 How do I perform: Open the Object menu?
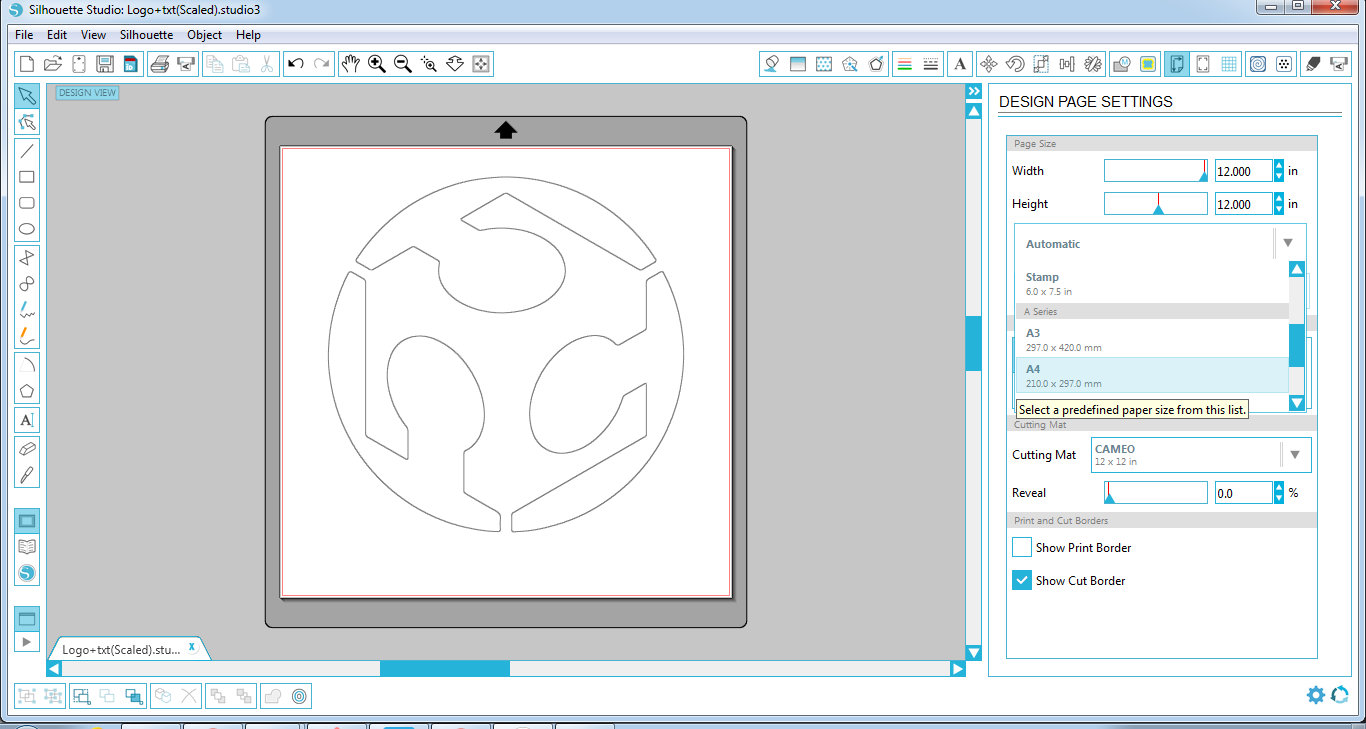205,35
